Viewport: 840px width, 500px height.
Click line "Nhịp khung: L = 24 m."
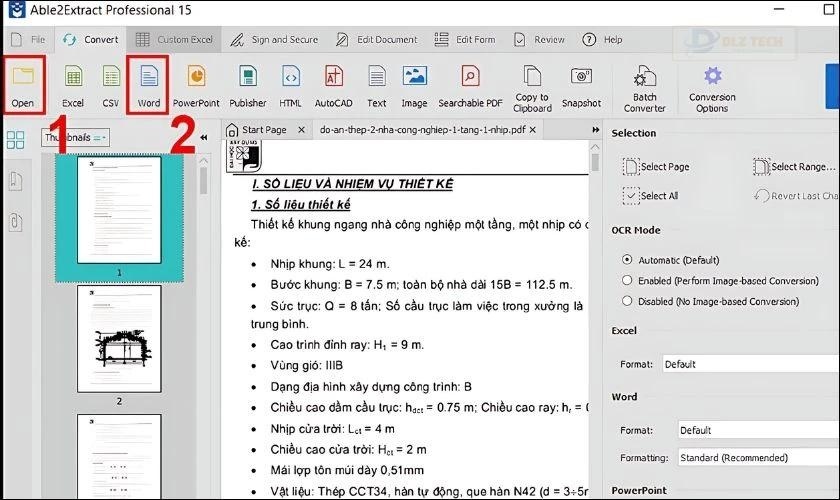click(330, 264)
